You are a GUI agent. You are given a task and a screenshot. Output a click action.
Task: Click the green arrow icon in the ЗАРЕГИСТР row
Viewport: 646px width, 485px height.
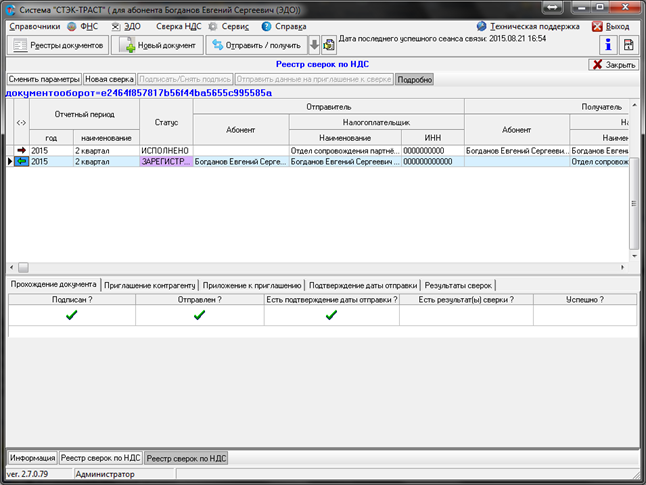[21, 162]
